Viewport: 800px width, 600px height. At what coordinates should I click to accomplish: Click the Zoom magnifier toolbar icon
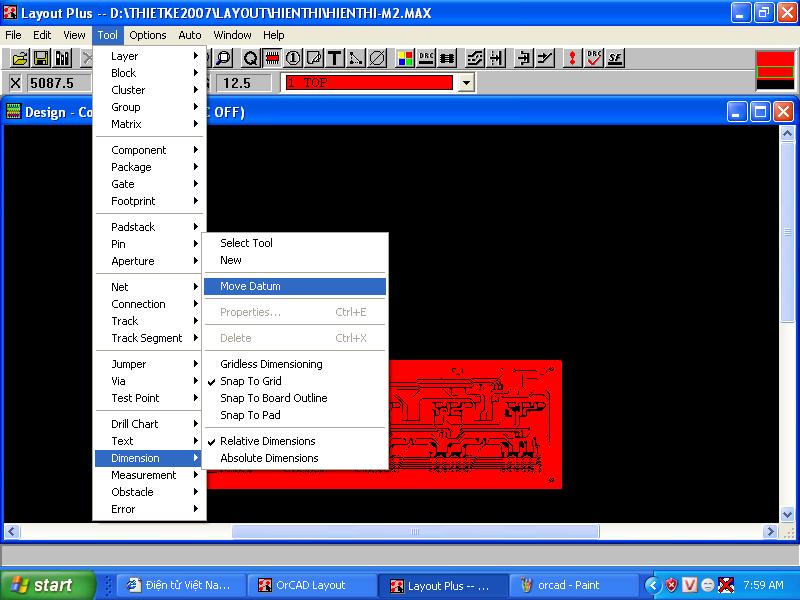pyautogui.click(x=223, y=58)
